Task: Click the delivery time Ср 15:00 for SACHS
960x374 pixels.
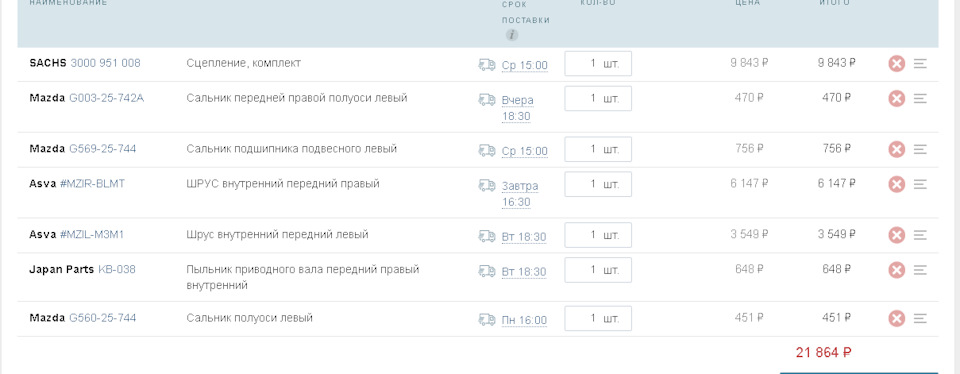Action: [525, 65]
